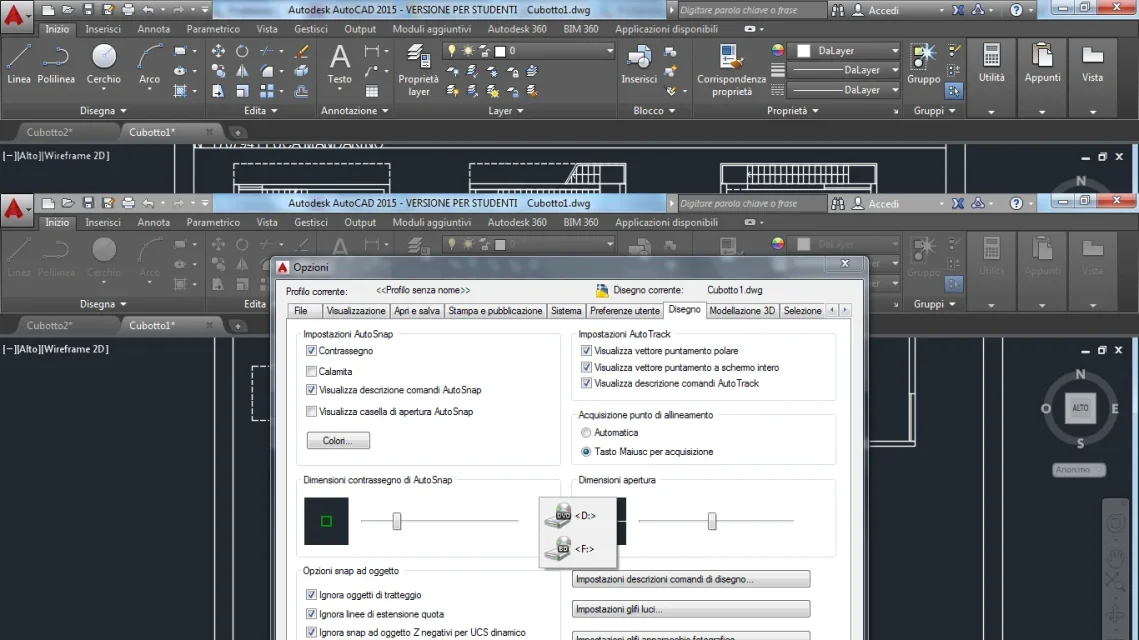Enable Visualizza casella di apertura AutoSnap
The image size is (1139, 640).
pyautogui.click(x=312, y=412)
